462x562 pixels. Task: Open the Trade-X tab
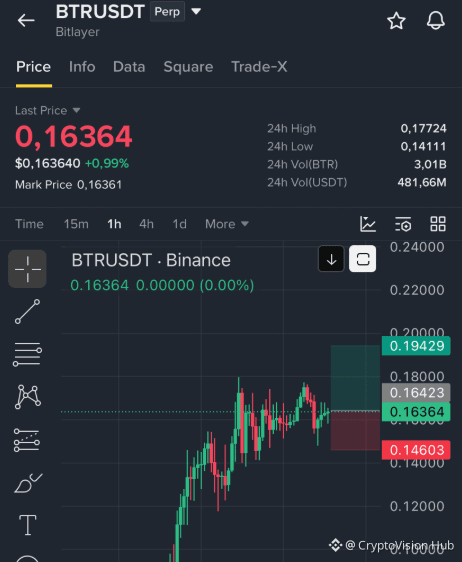tap(259, 67)
